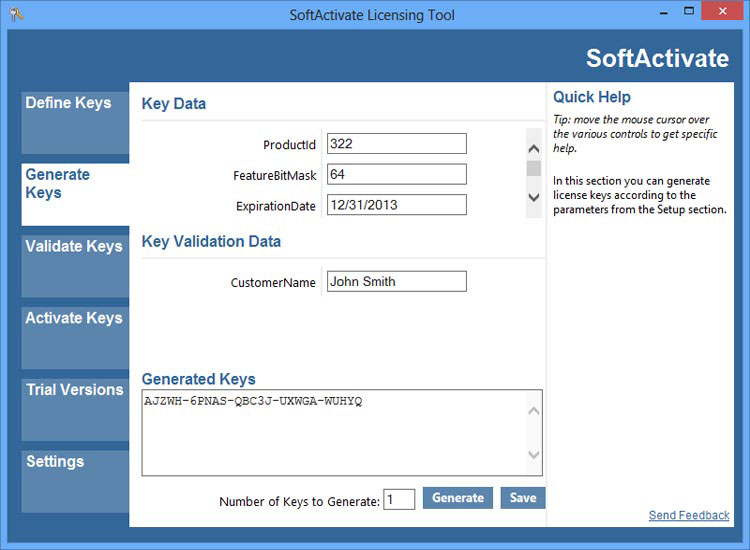Open the Send Feedback link
Viewport: 750px width, 550px height.
(x=689, y=516)
